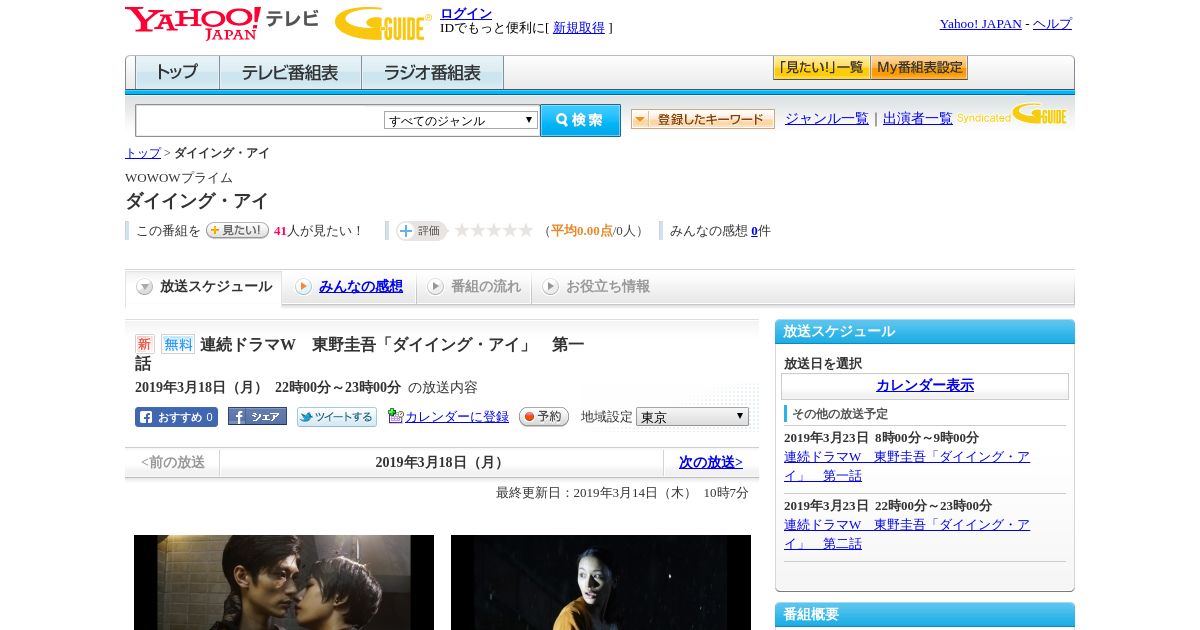1200x630 pixels.
Task: Open the カレンダー表示 link
Action: tap(925, 386)
